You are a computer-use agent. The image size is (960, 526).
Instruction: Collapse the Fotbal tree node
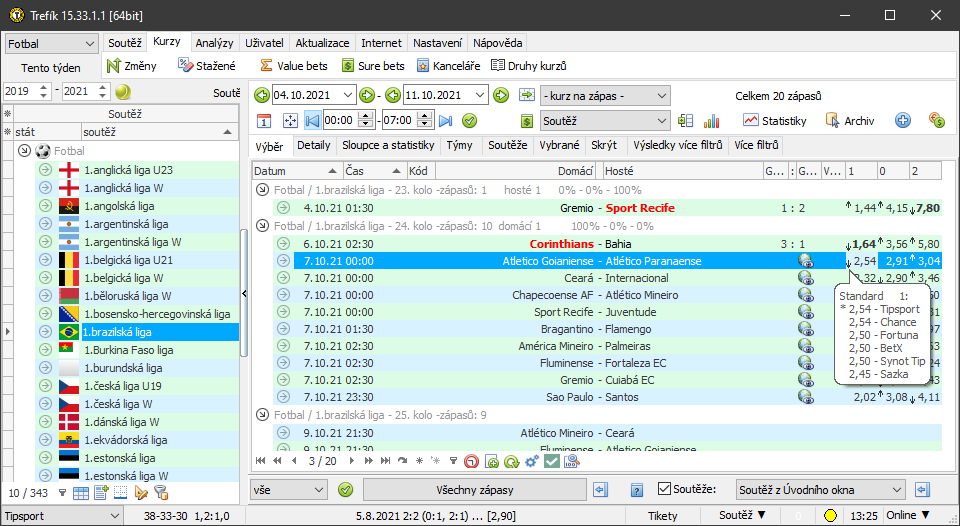24,151
